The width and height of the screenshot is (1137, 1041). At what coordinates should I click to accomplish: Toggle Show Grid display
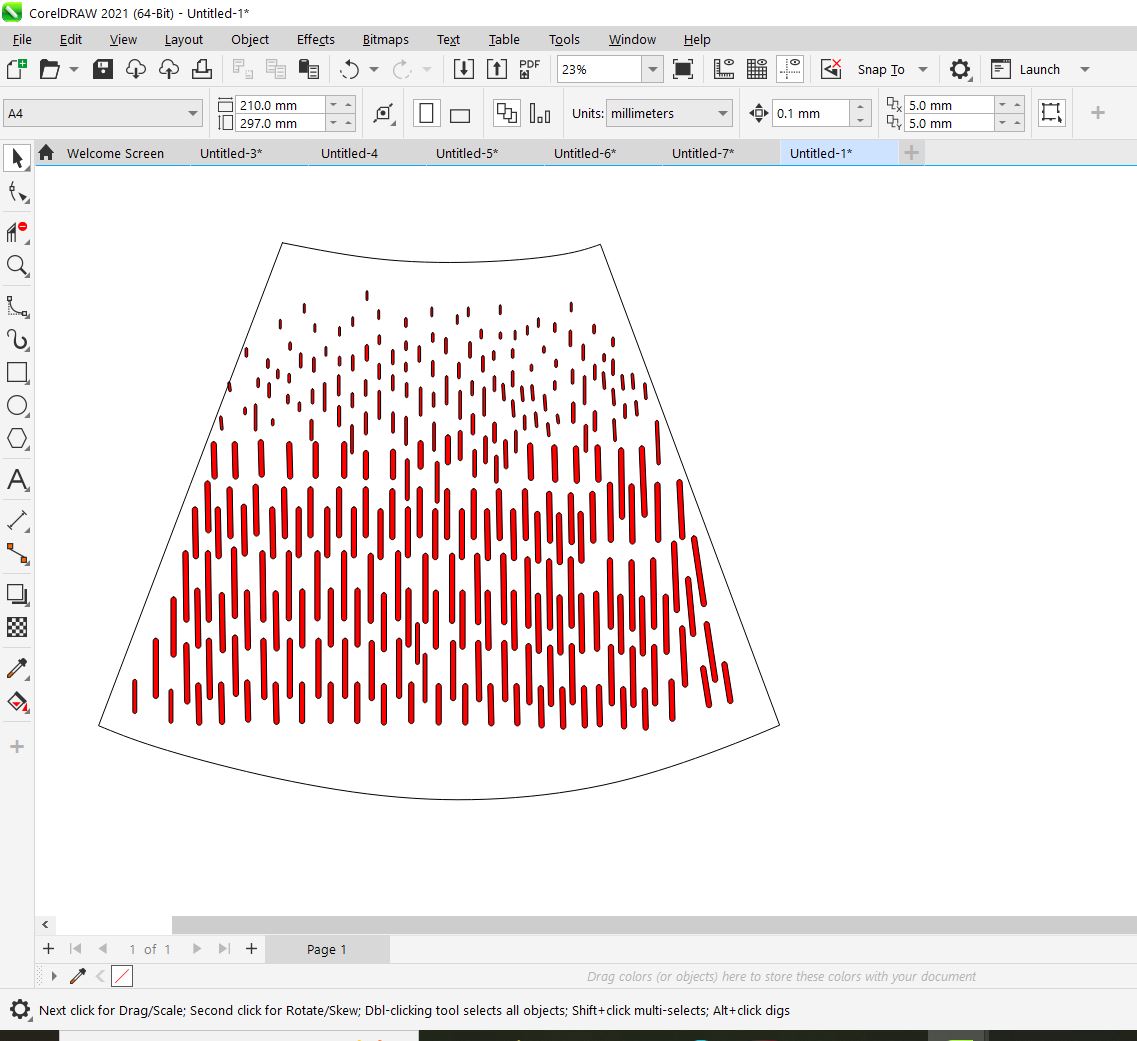[757, 69]
